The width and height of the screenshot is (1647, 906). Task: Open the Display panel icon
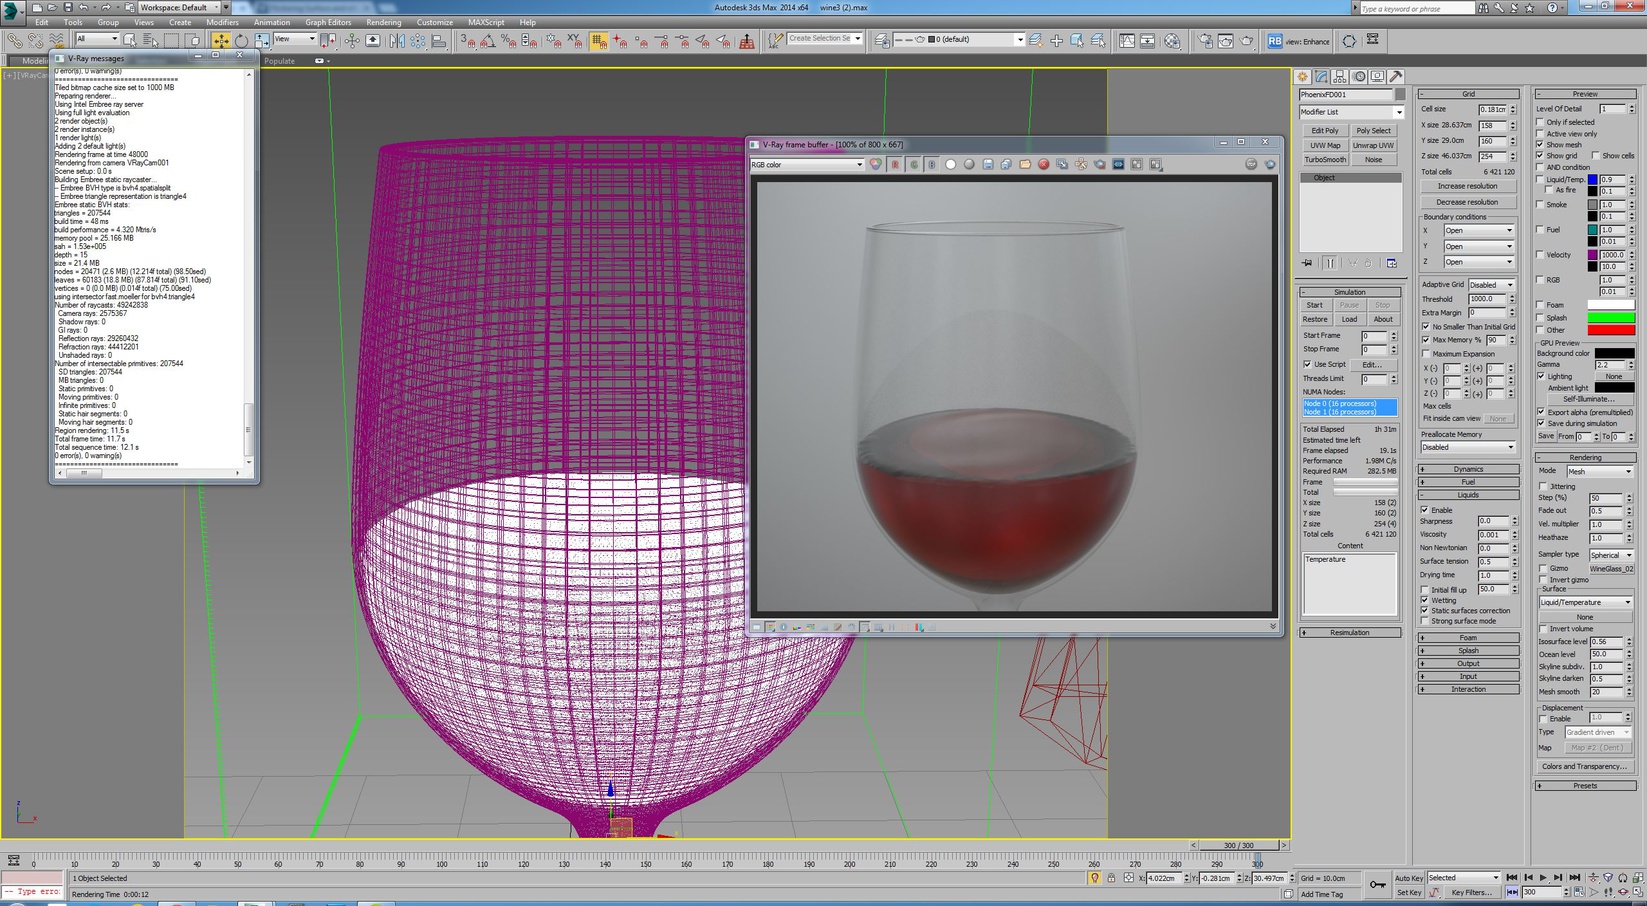point(1377,76)
